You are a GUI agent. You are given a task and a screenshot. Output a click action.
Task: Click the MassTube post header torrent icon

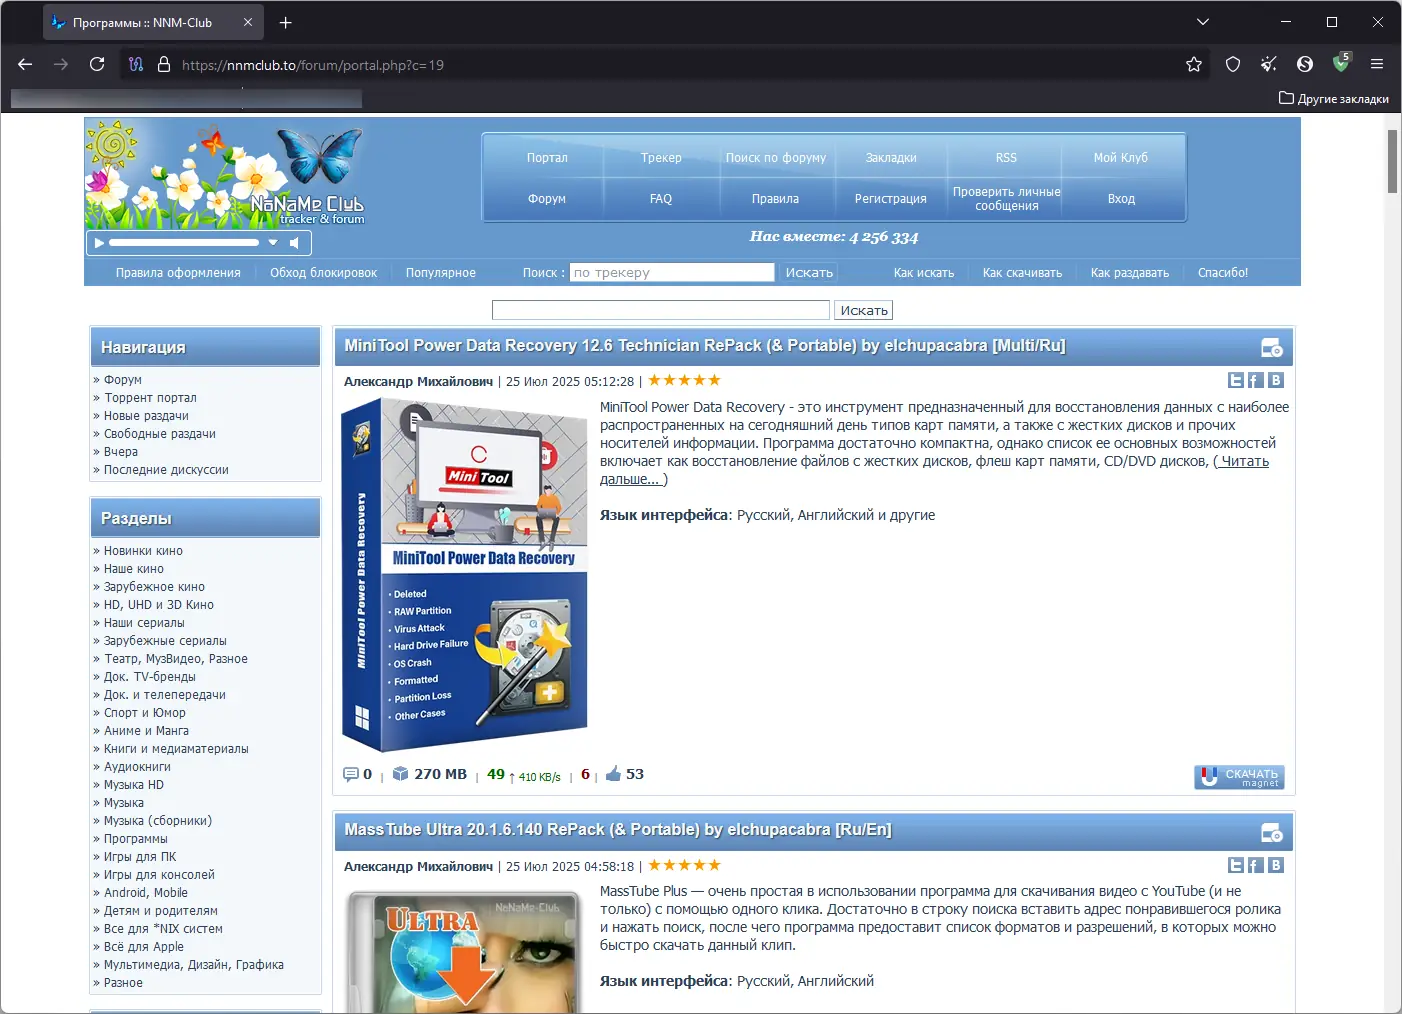1272,833
